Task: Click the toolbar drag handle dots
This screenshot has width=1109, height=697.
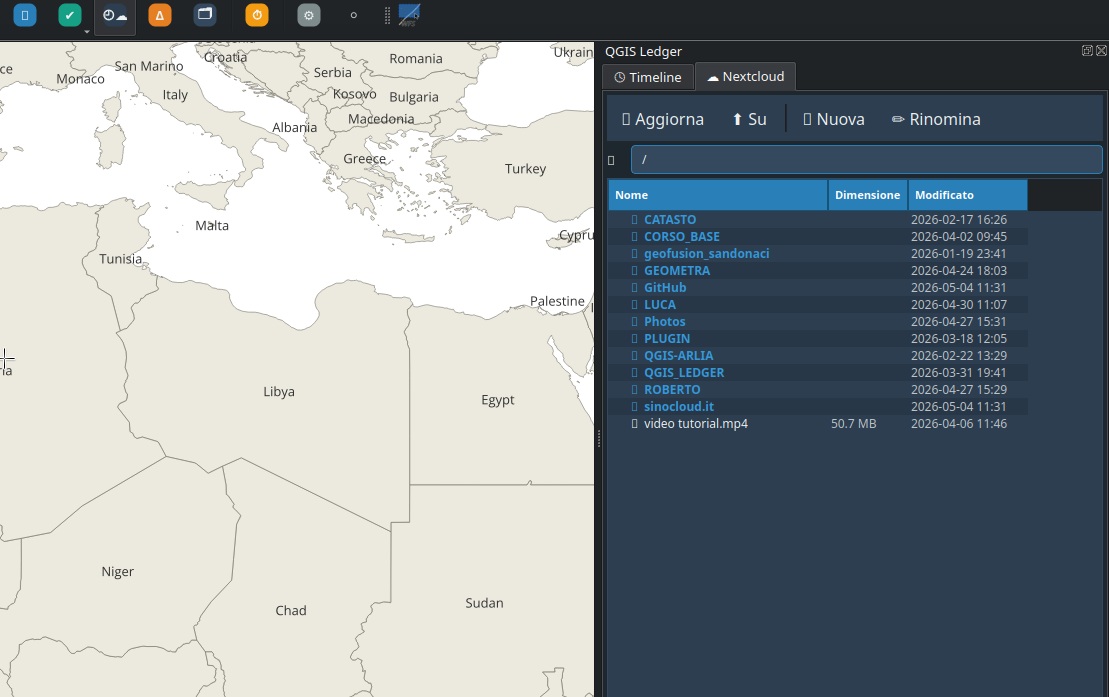Action: (387, 16)
